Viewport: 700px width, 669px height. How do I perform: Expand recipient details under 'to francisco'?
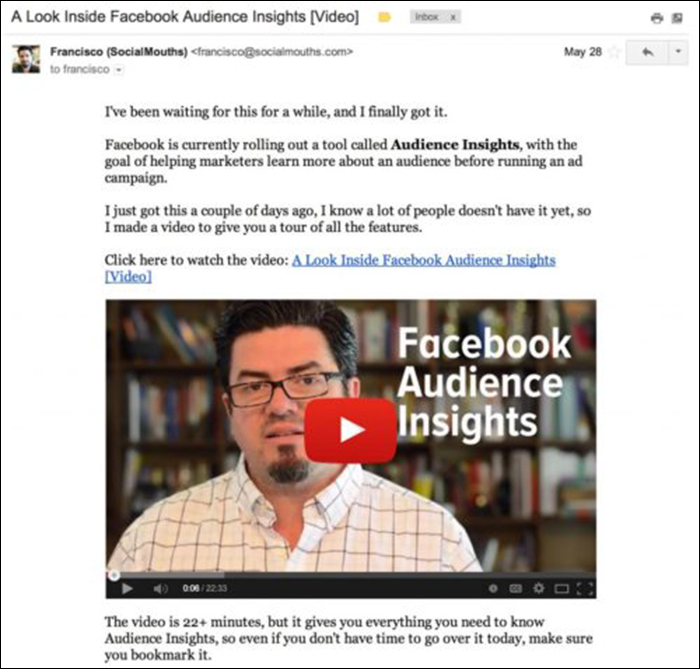tap(119, 70)
